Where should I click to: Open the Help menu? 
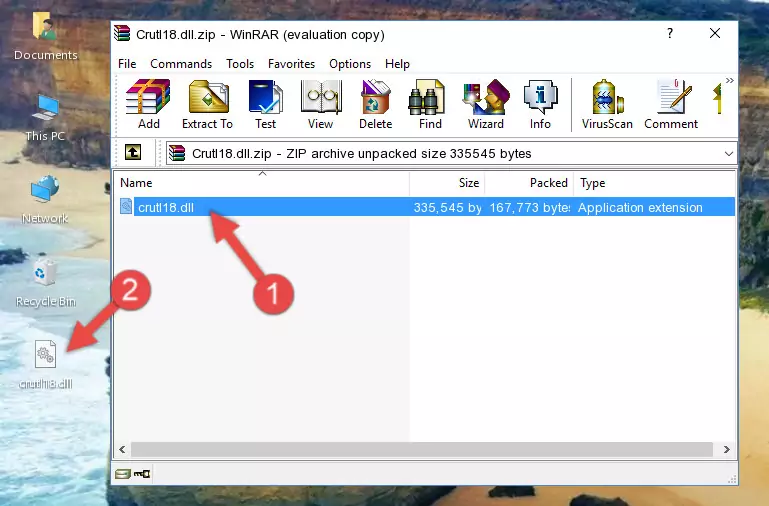pyautogui.click(x=397, y=64)
